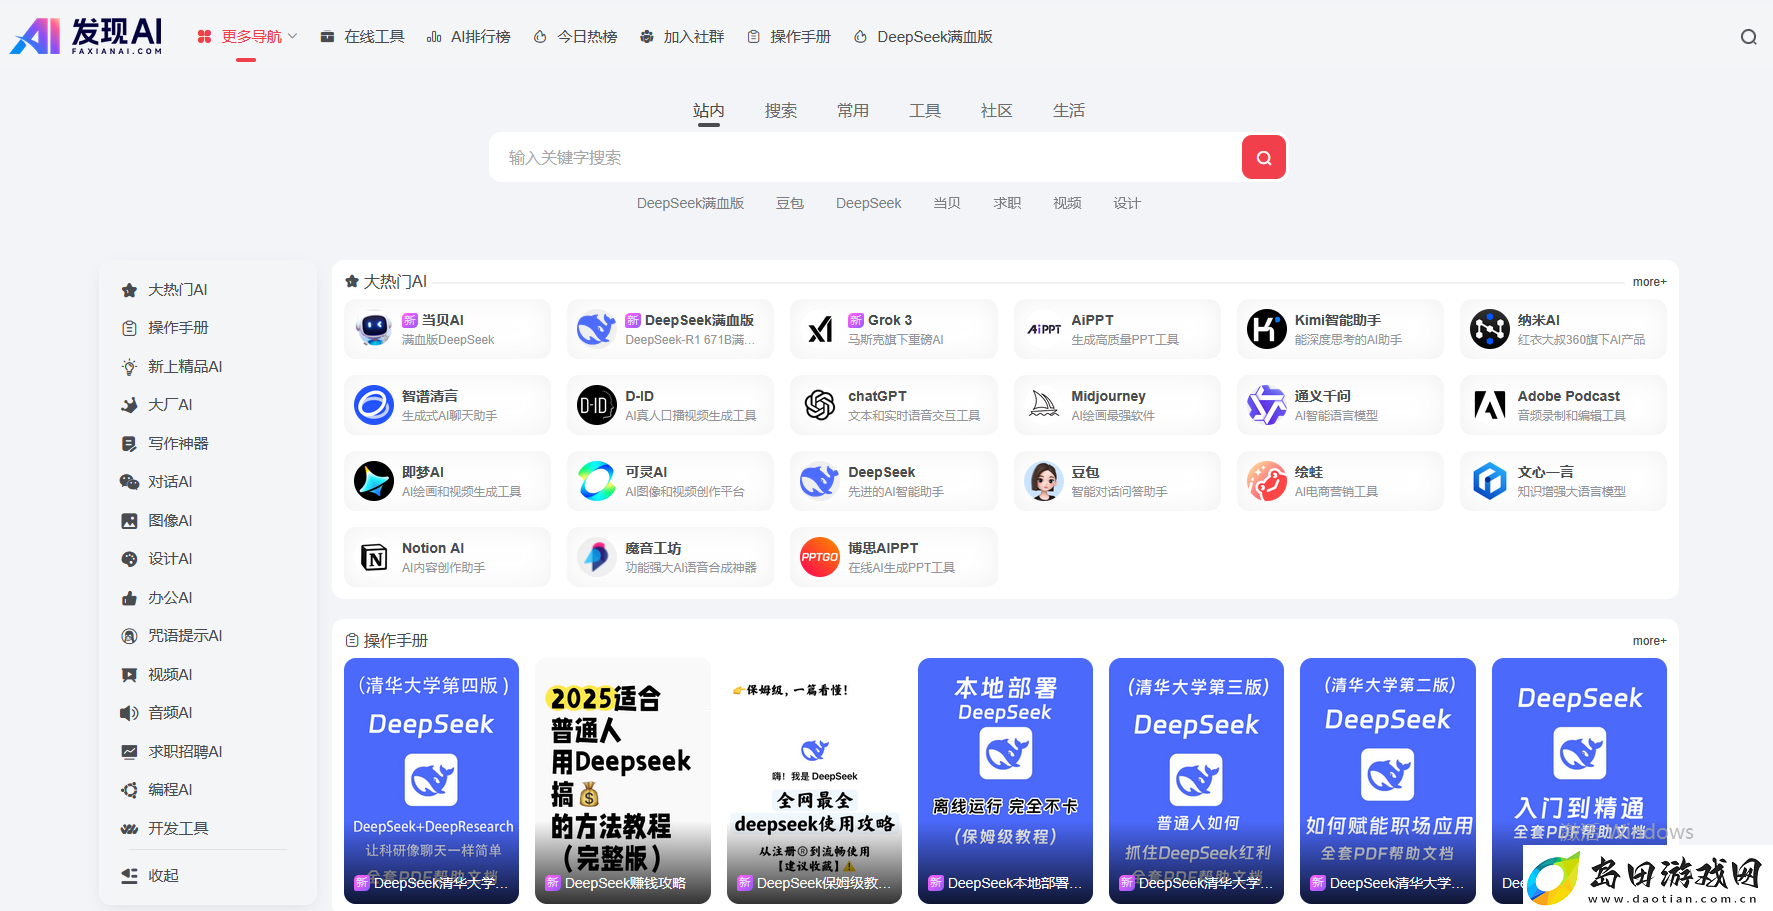Click the keyword search input field
This screenshot has width=1773, height=911.
click(x=865, y=157)
